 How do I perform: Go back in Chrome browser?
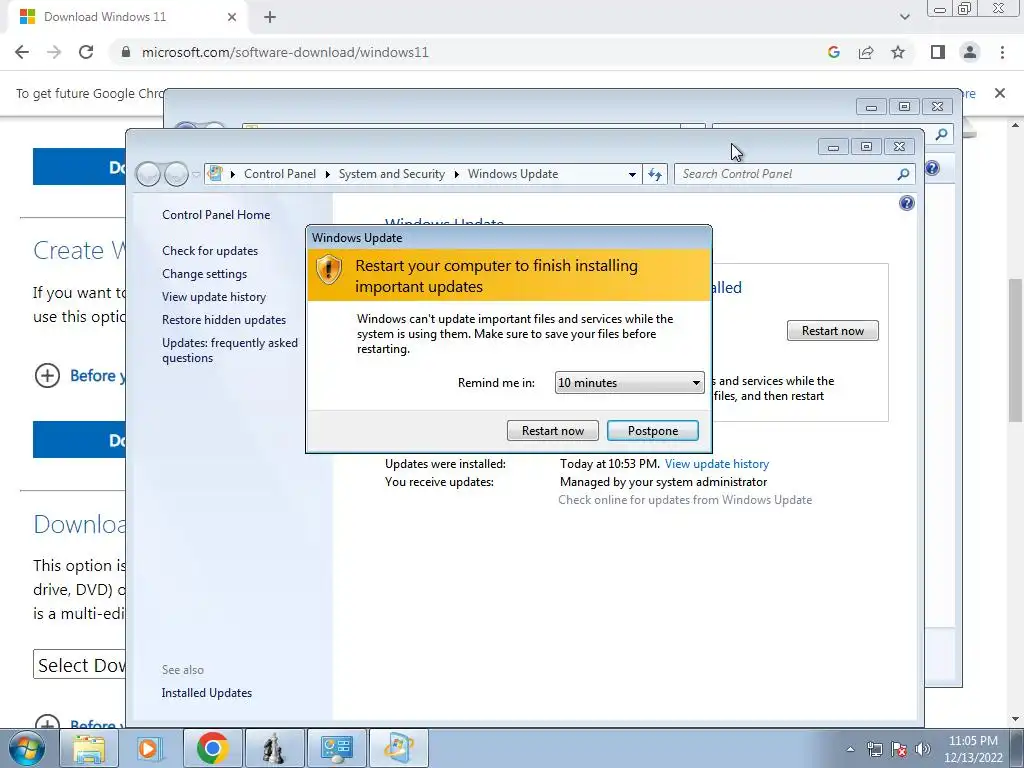click(x=22, y=52)
